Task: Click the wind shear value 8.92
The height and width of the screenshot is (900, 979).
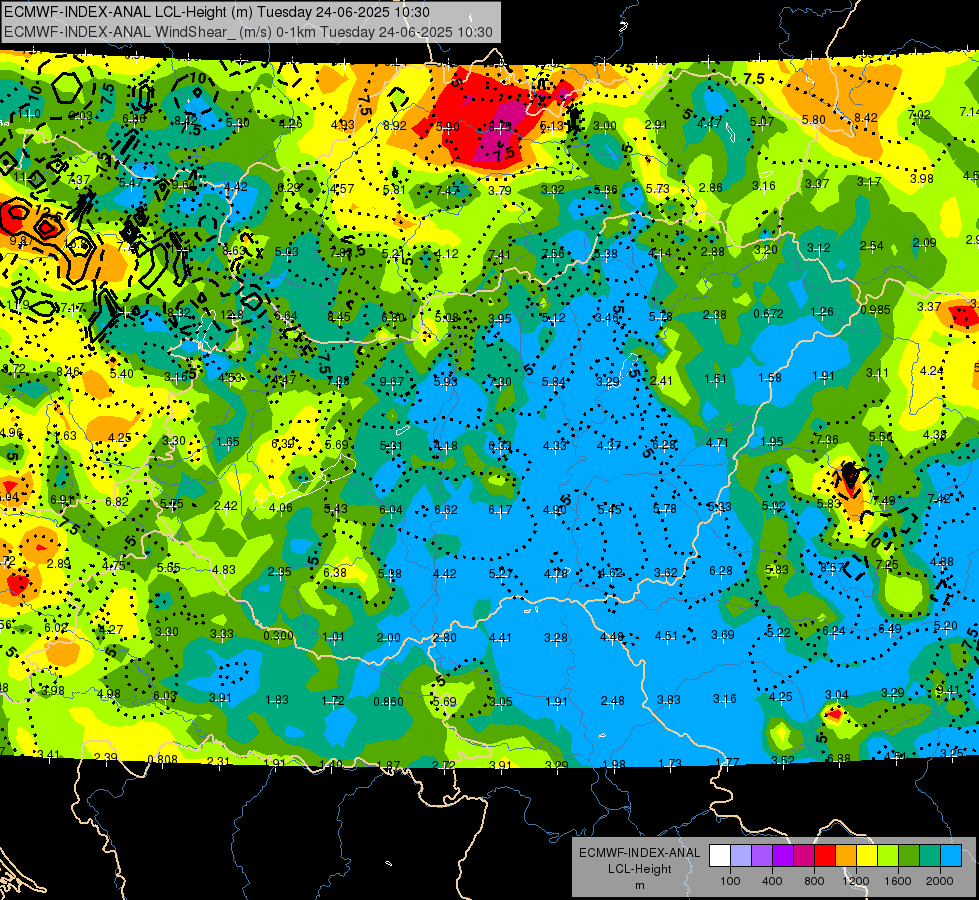Action: (x=395, y=126)
